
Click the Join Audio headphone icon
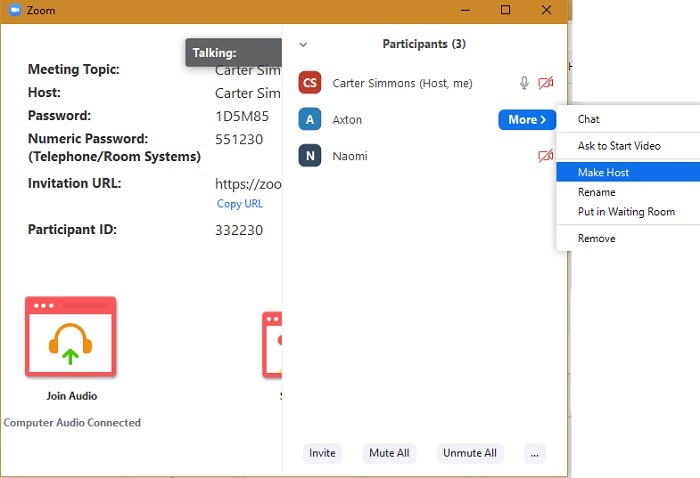coord(71,337)
